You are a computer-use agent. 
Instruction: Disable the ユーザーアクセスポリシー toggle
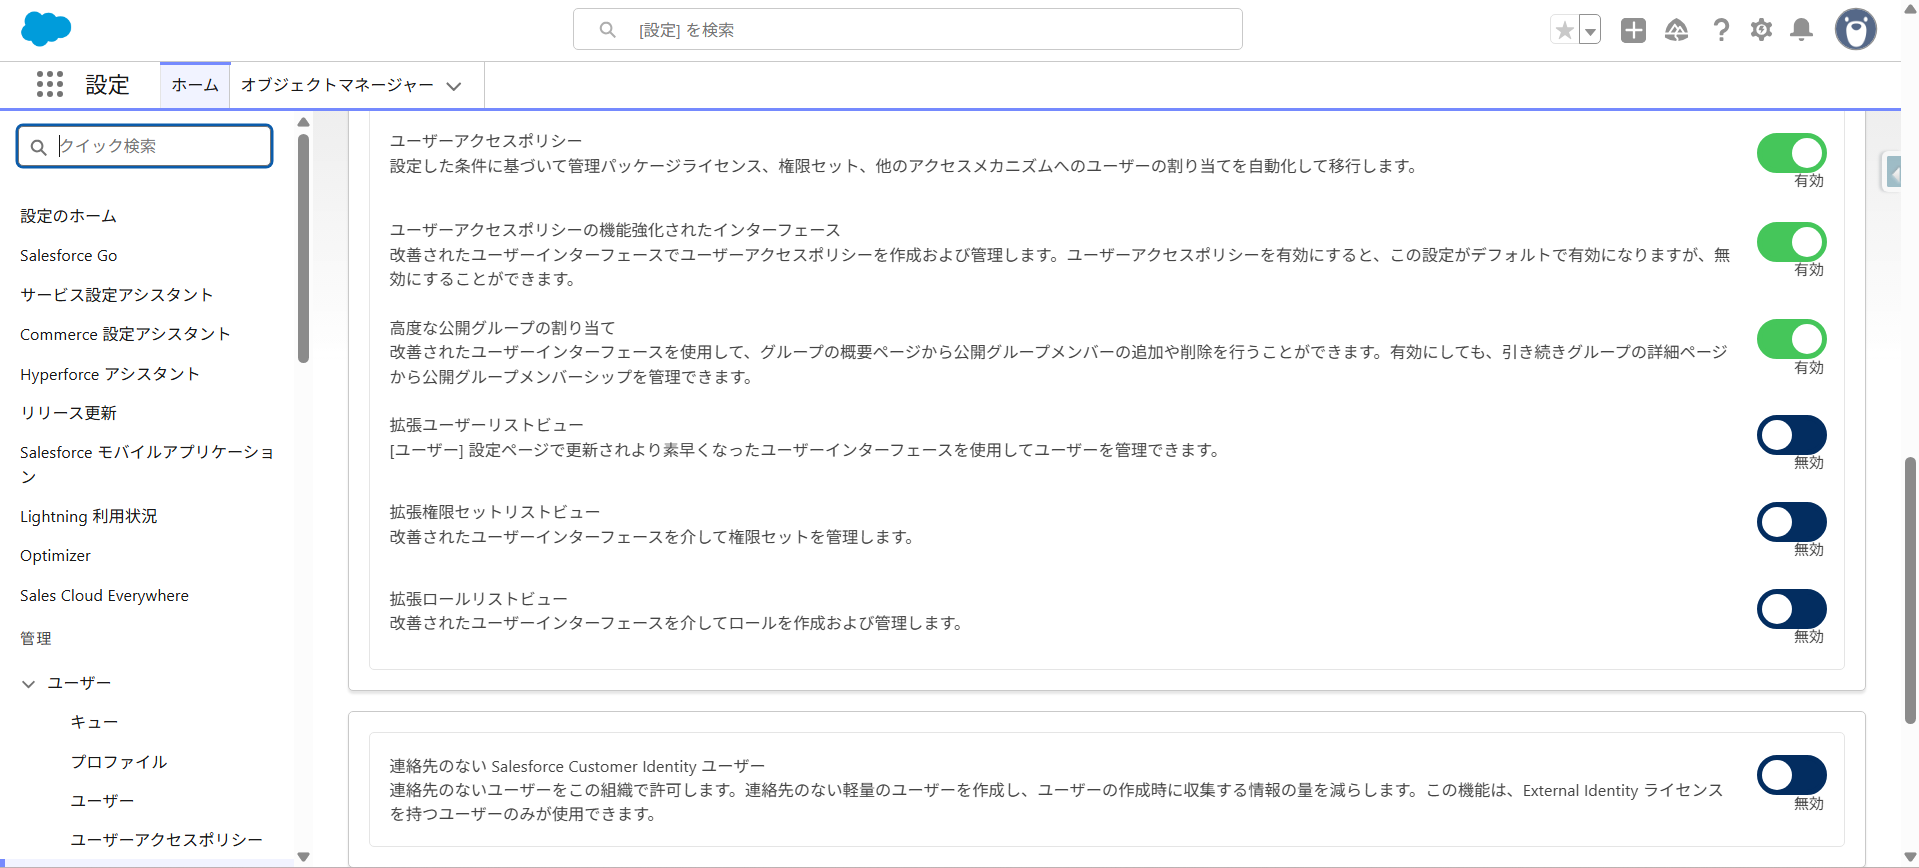[x=1791, y=153]
